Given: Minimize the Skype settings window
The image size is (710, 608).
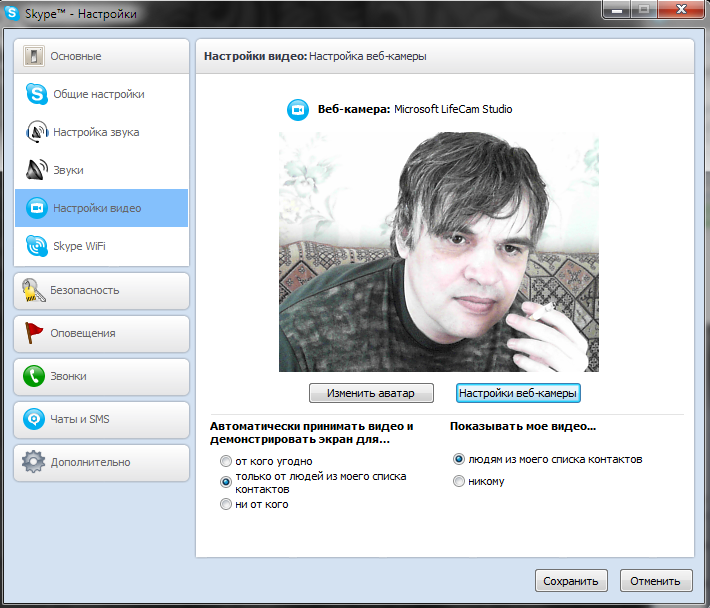Looking at the screenshot, I should 616,9.
